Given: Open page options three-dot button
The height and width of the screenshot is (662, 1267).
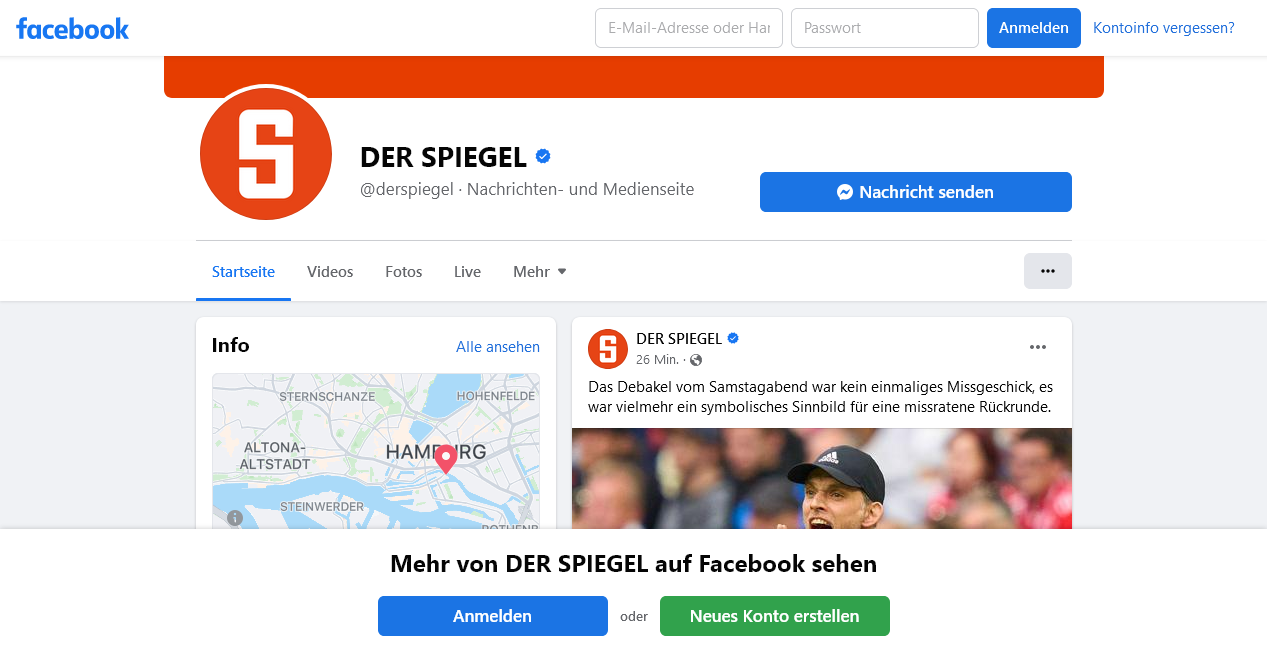Looking at the screenshot, I should pyautogui.click(x=1047, y=271).
